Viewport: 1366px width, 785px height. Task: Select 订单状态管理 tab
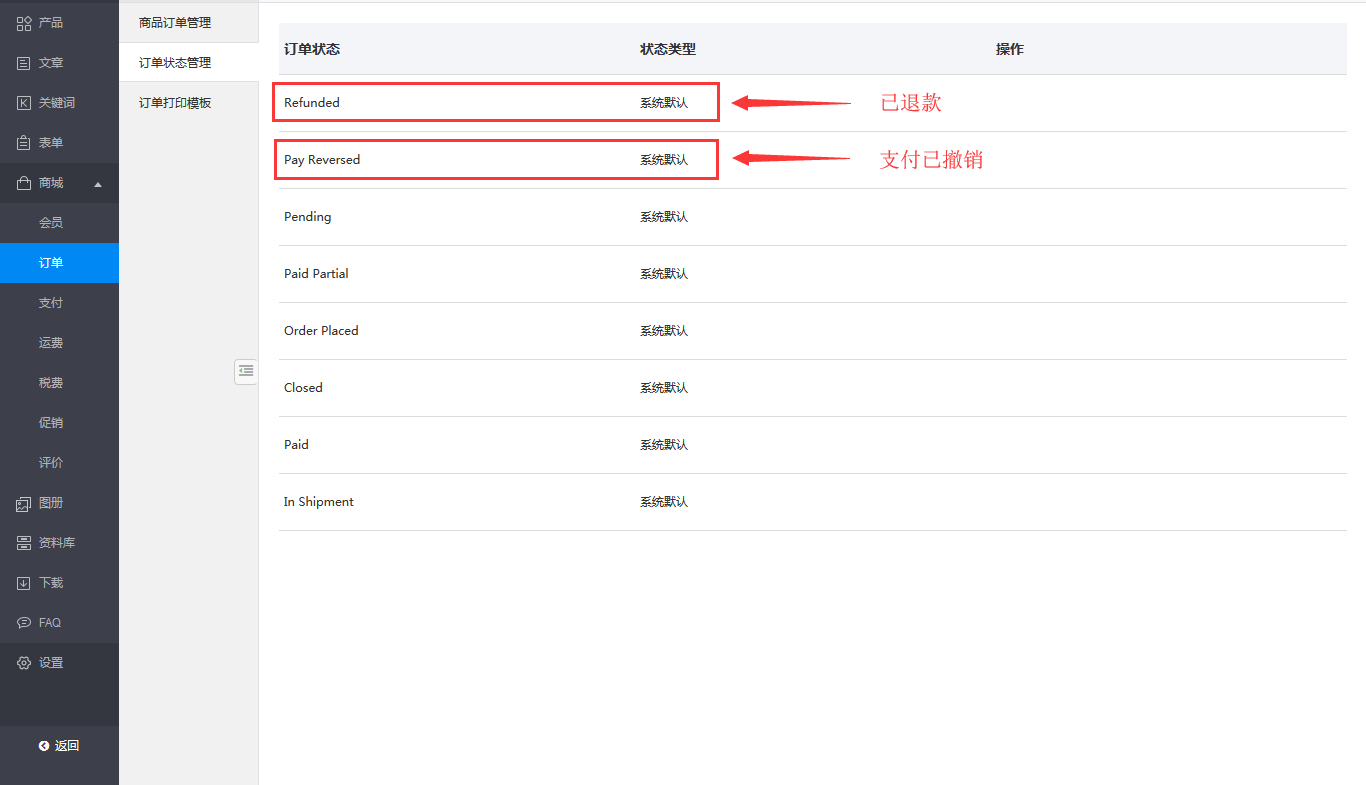point(175,62)
